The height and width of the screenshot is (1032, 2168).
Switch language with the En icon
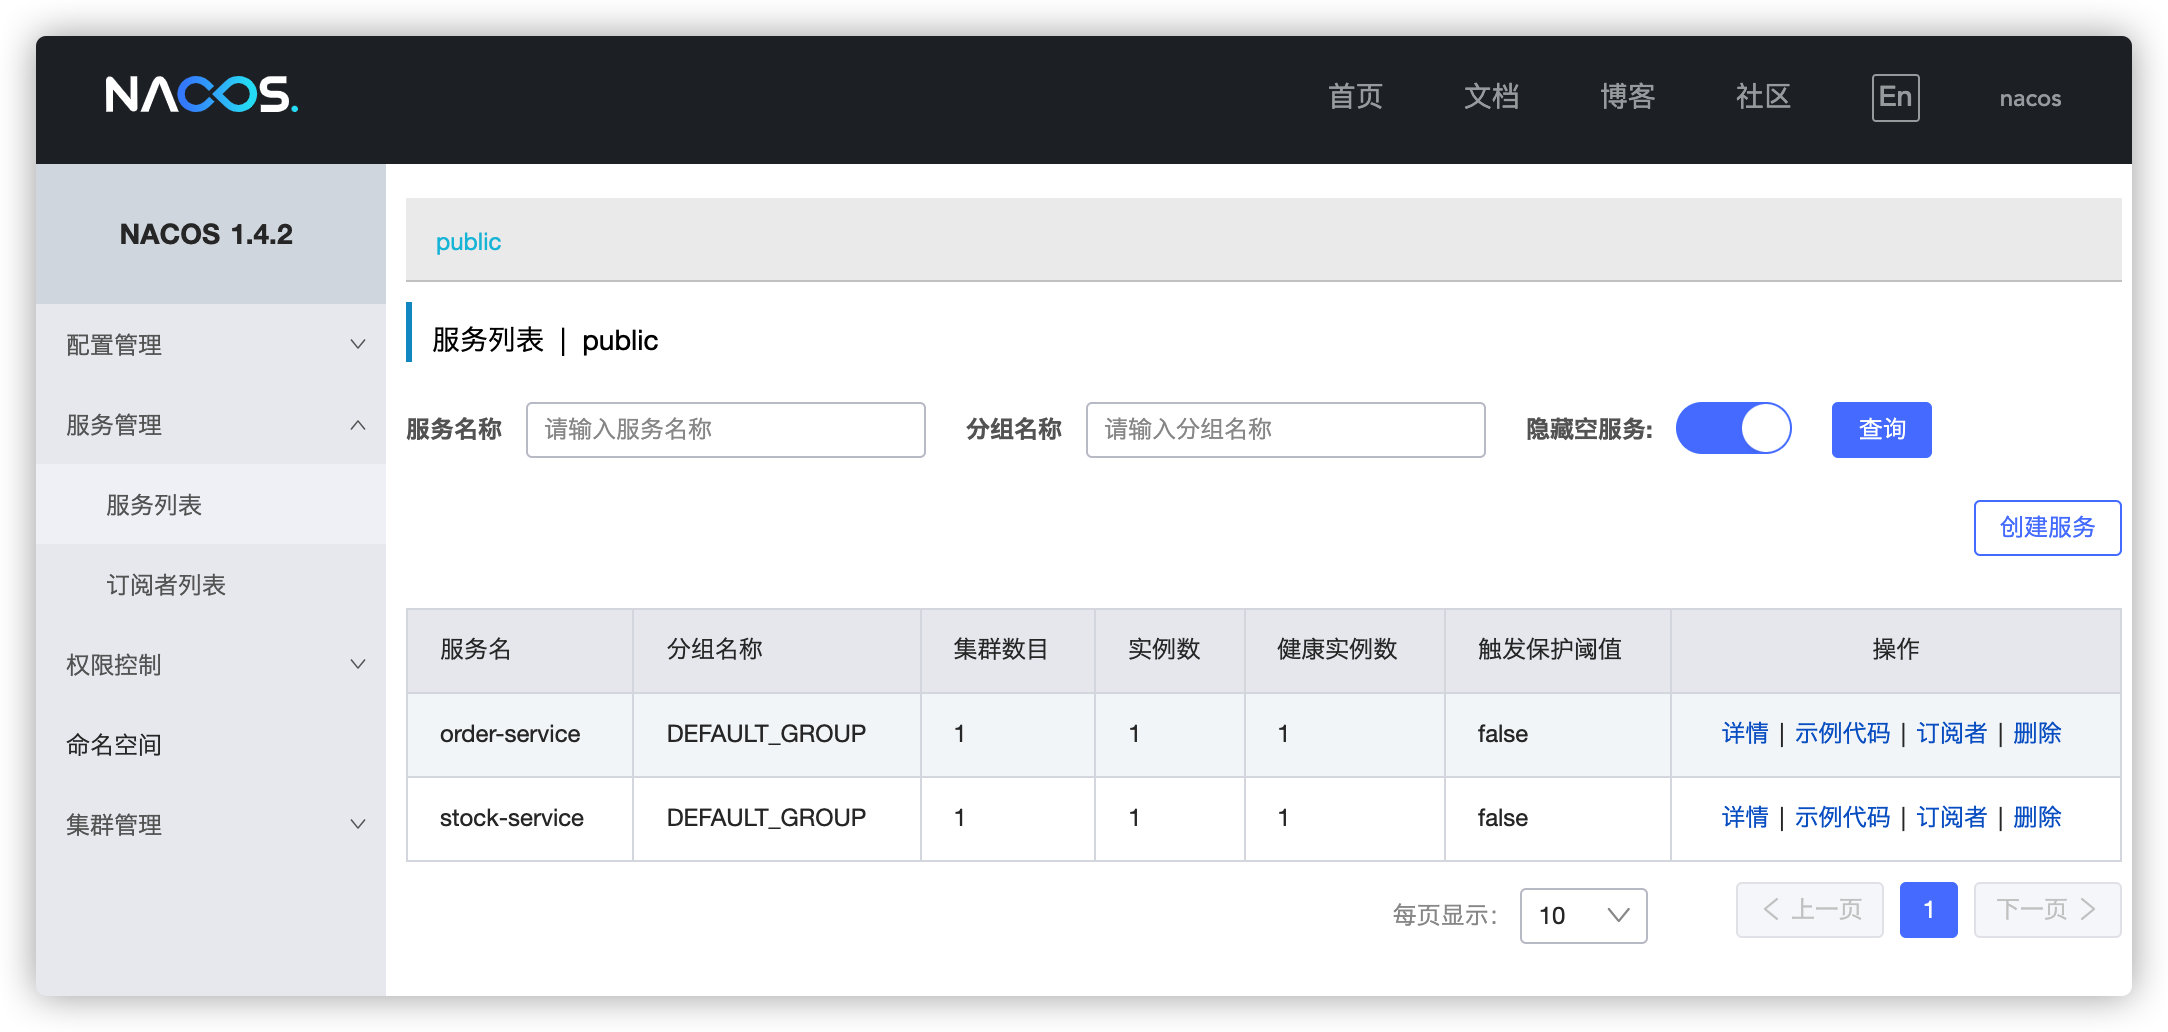1895,97
